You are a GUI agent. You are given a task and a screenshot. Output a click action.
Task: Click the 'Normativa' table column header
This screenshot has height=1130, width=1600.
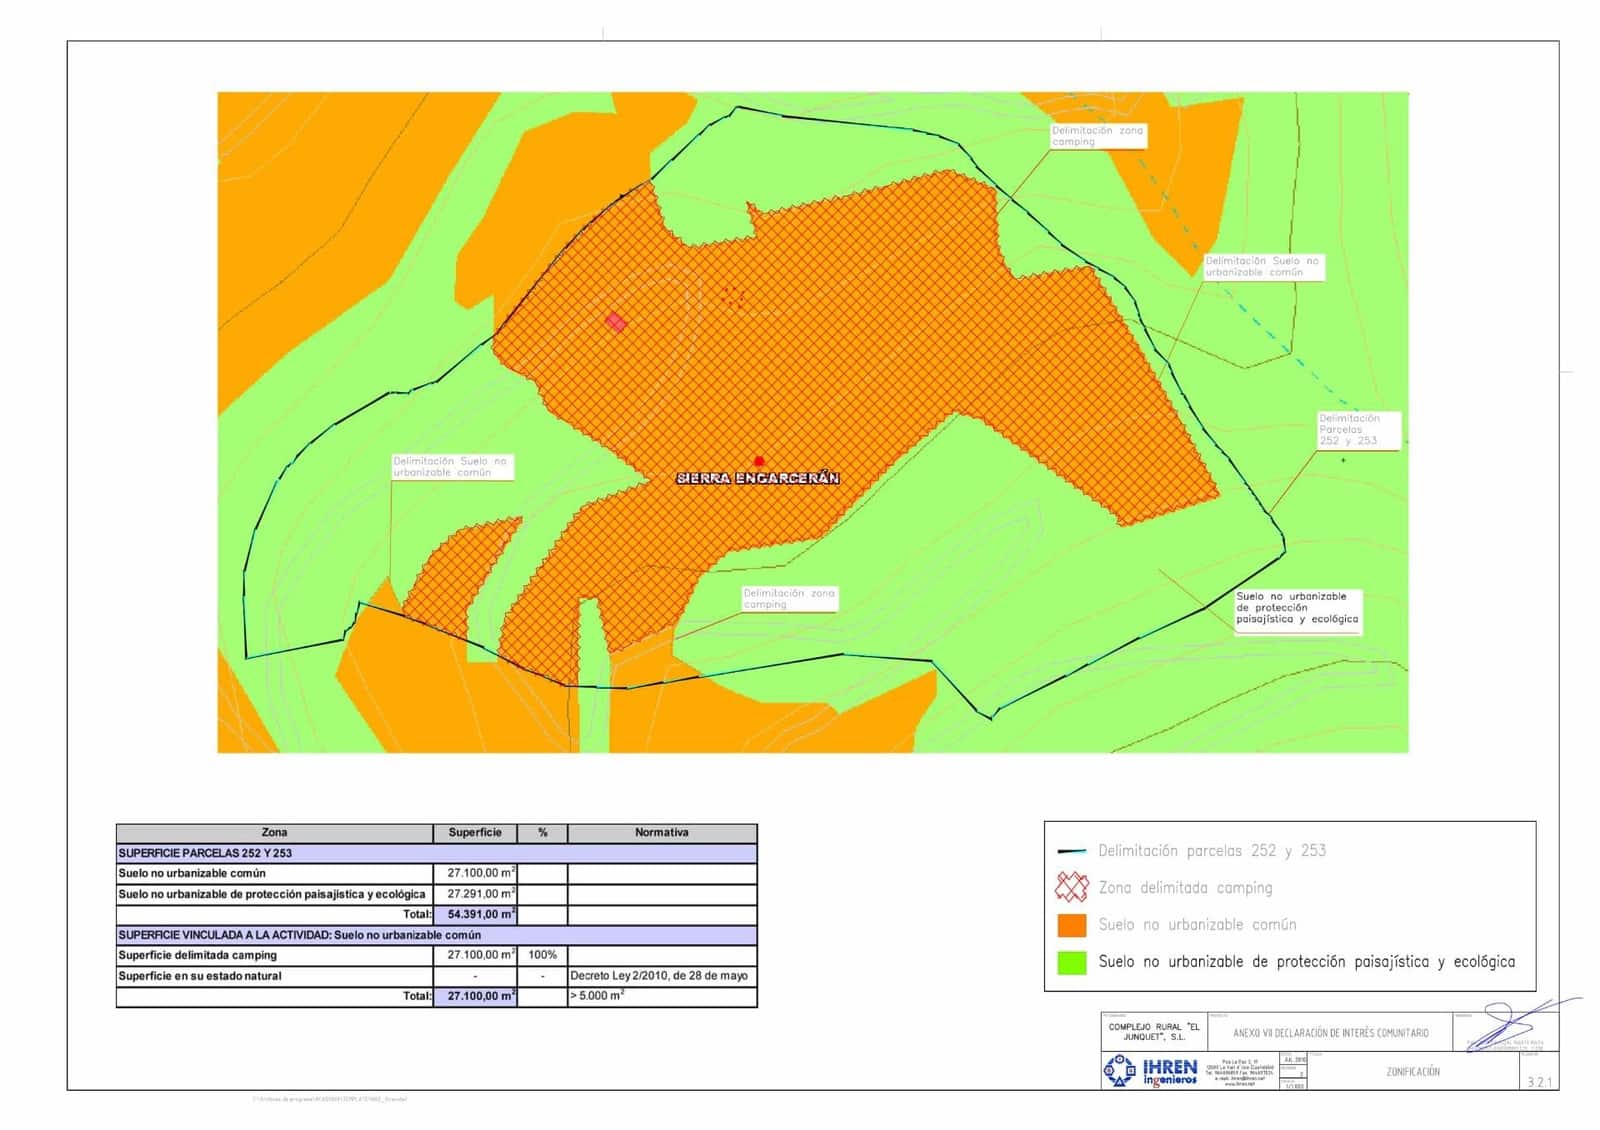click(x=661, y=833)
